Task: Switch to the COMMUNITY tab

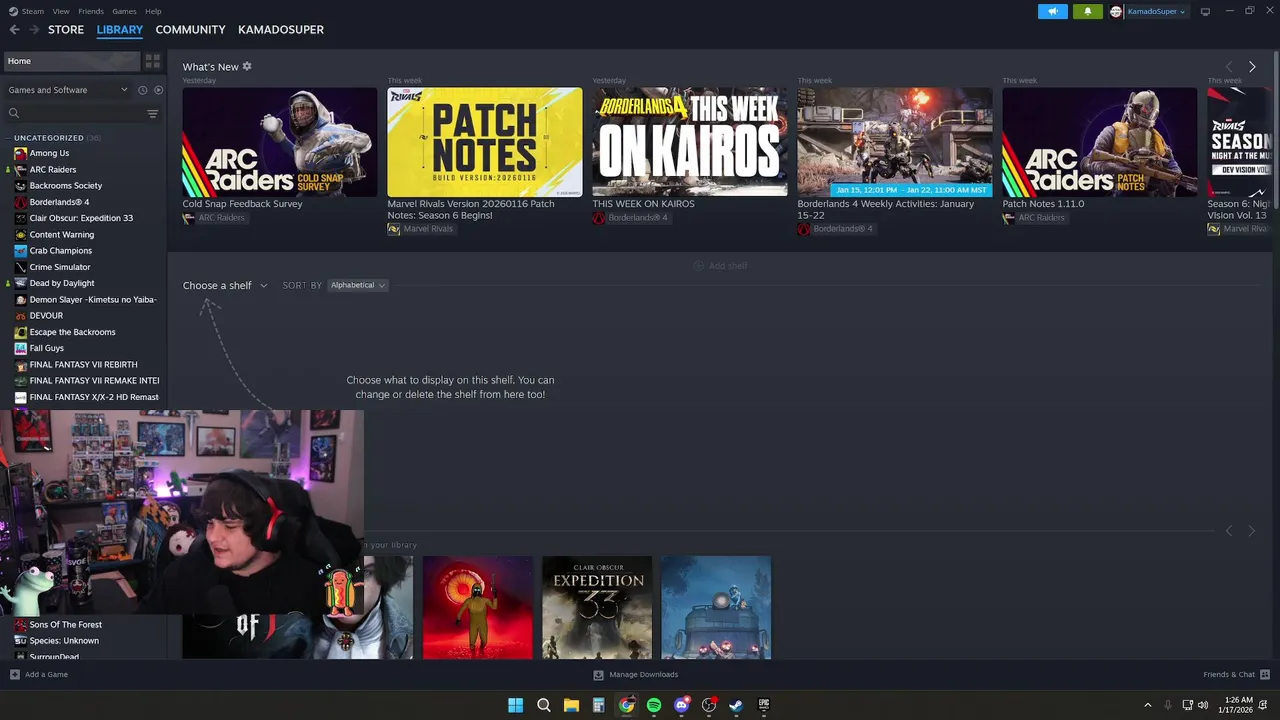Action: (x=190, y=30)
